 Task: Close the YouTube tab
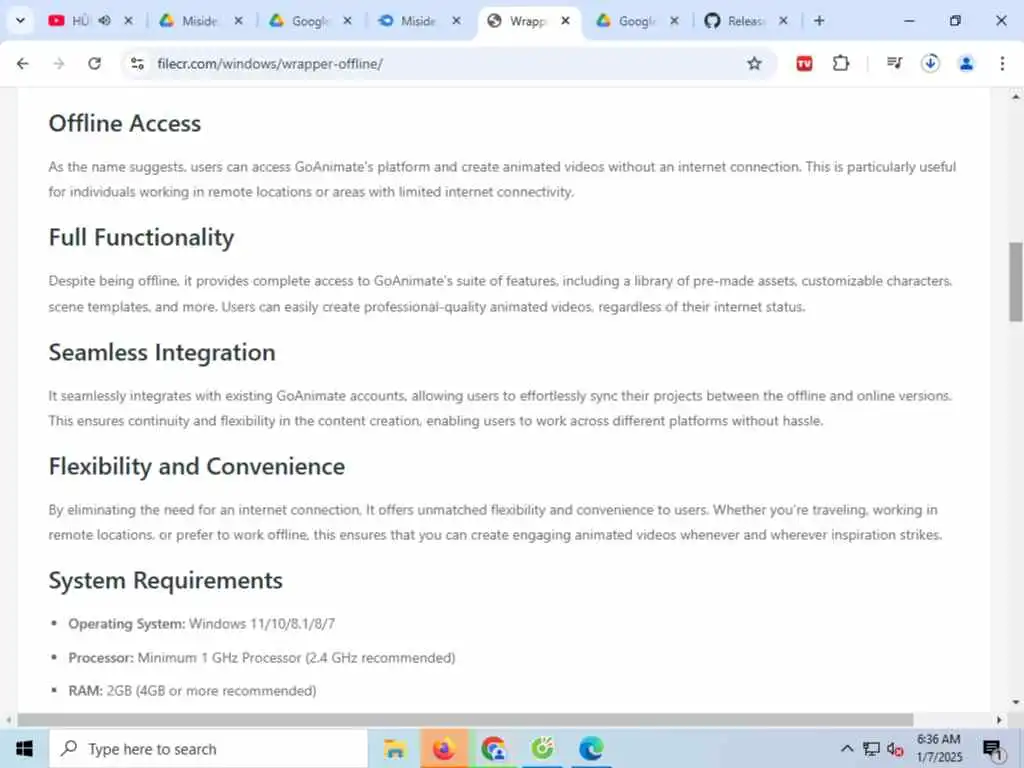(x=129, y=21)
